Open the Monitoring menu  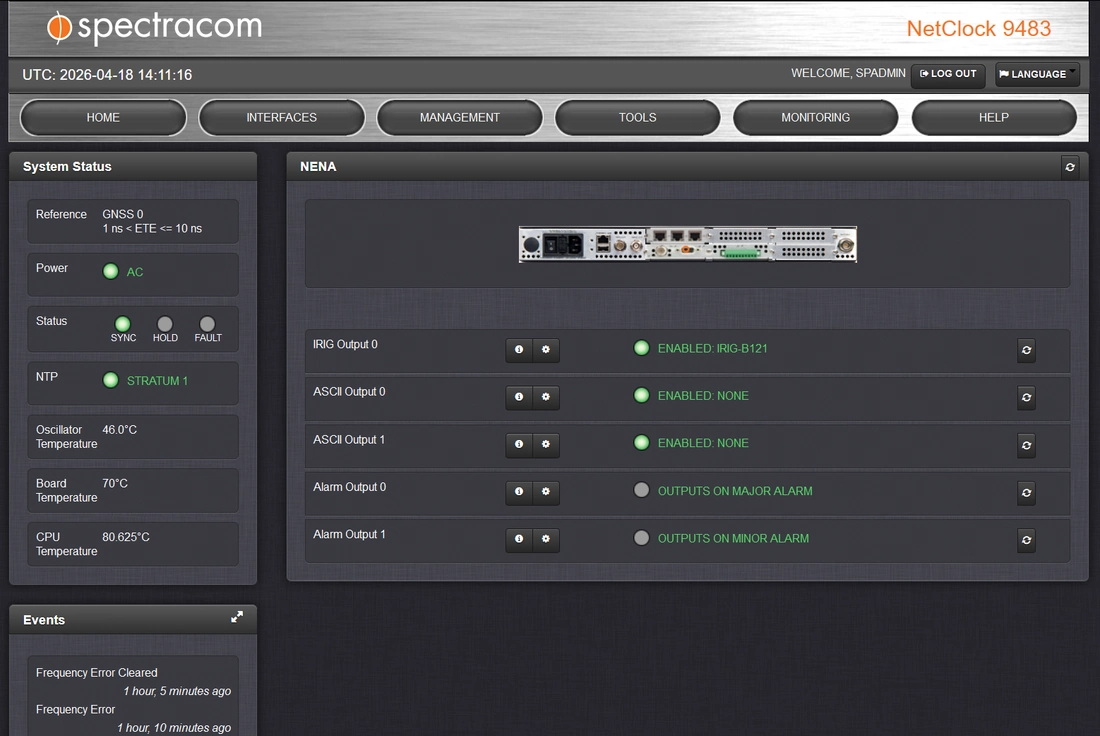tap(815, 118)
